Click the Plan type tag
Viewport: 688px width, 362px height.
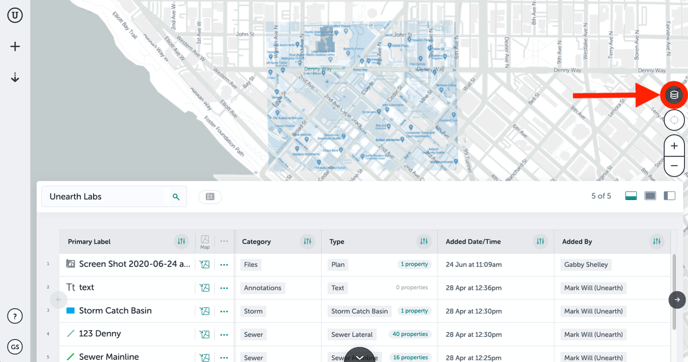(x=338, y=265)
